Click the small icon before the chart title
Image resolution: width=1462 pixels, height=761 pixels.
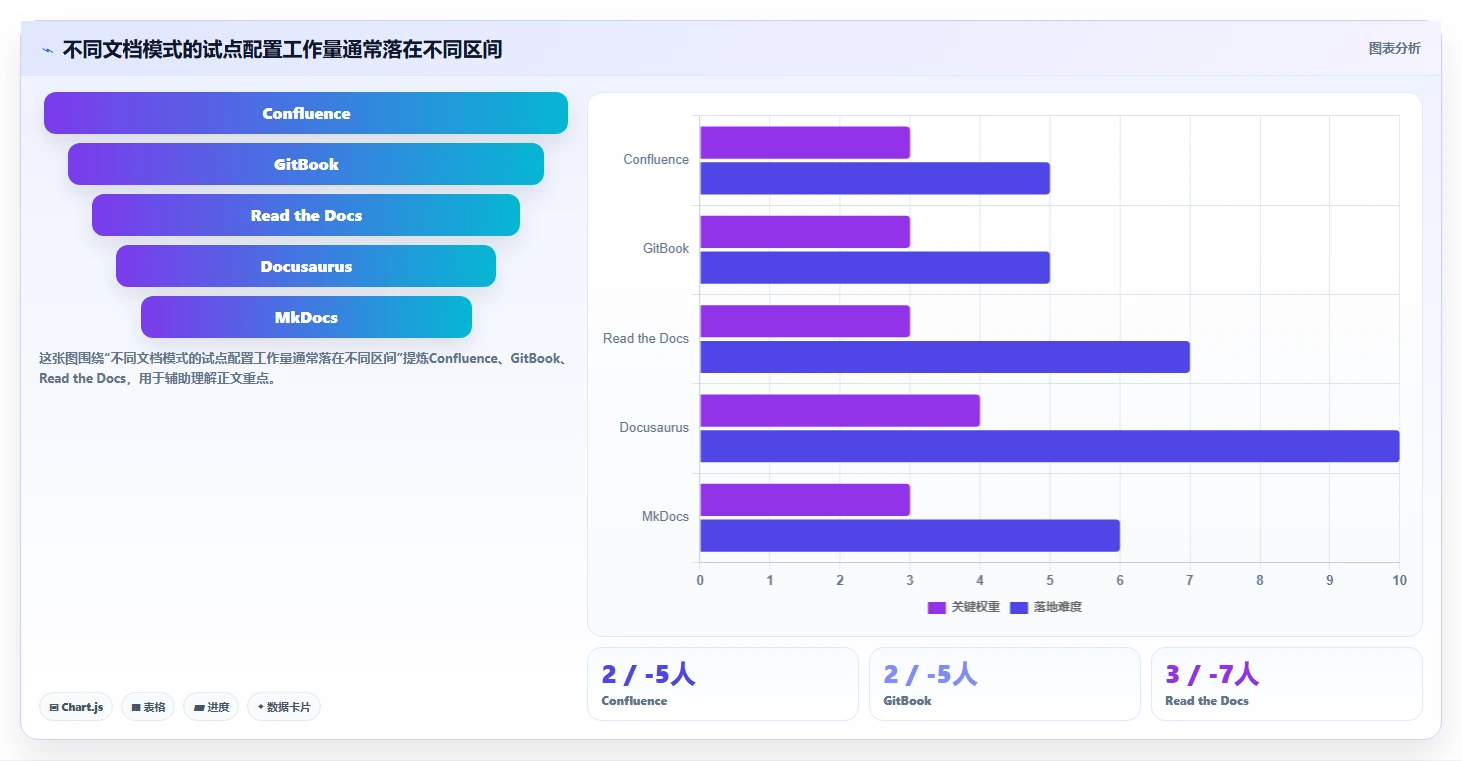tap(47, 50)
